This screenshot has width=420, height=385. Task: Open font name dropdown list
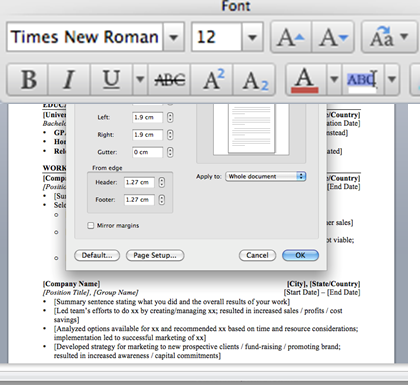click(173, 37)
